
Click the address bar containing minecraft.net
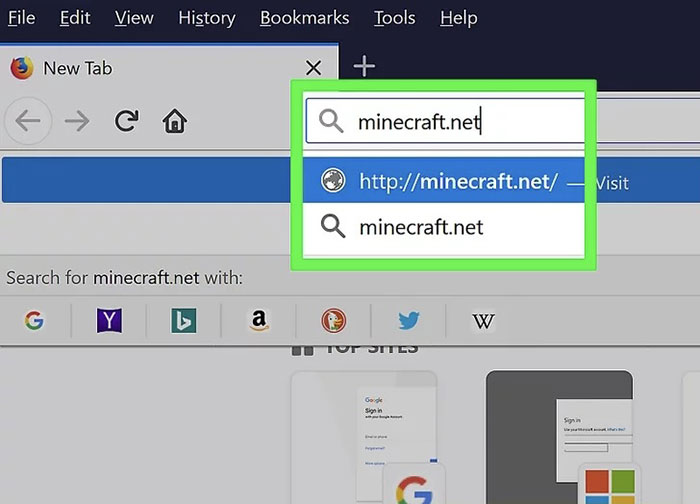coord(503,121)
